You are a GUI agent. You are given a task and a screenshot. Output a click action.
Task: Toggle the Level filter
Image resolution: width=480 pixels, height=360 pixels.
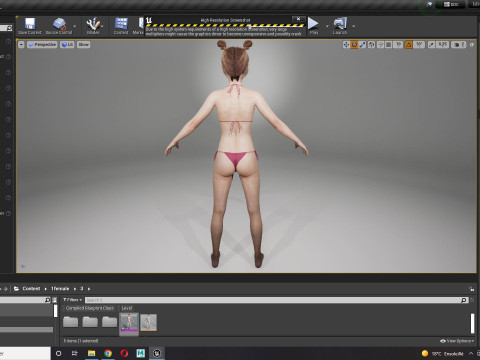[126, 308]
